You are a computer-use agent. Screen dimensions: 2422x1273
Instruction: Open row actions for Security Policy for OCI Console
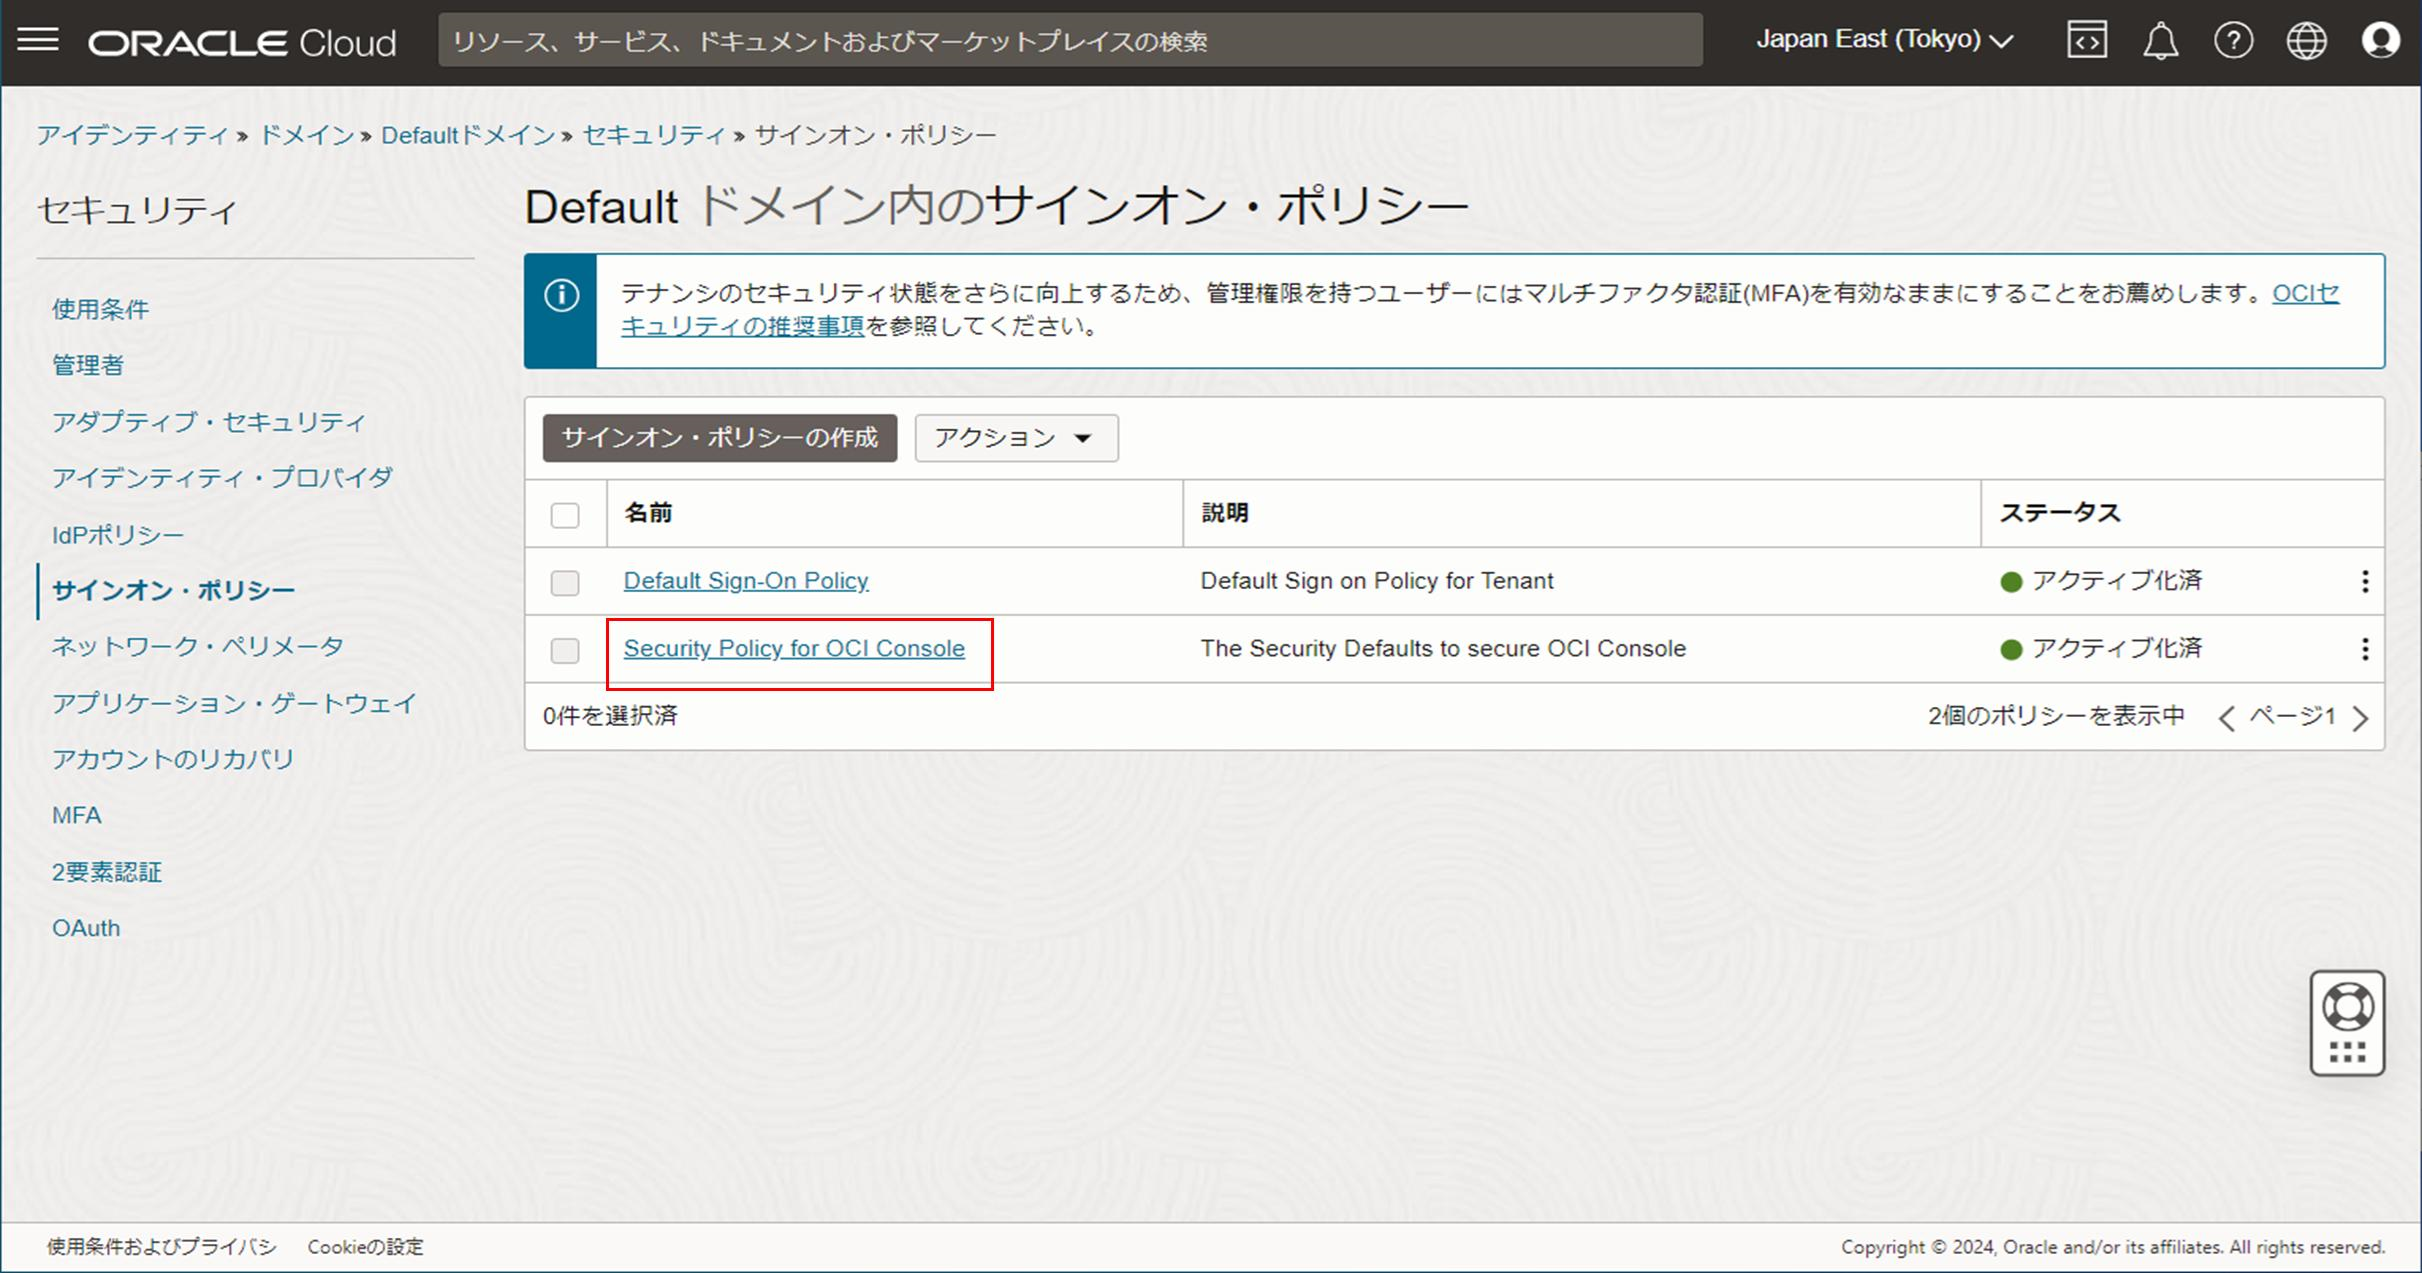point(2365,649)
